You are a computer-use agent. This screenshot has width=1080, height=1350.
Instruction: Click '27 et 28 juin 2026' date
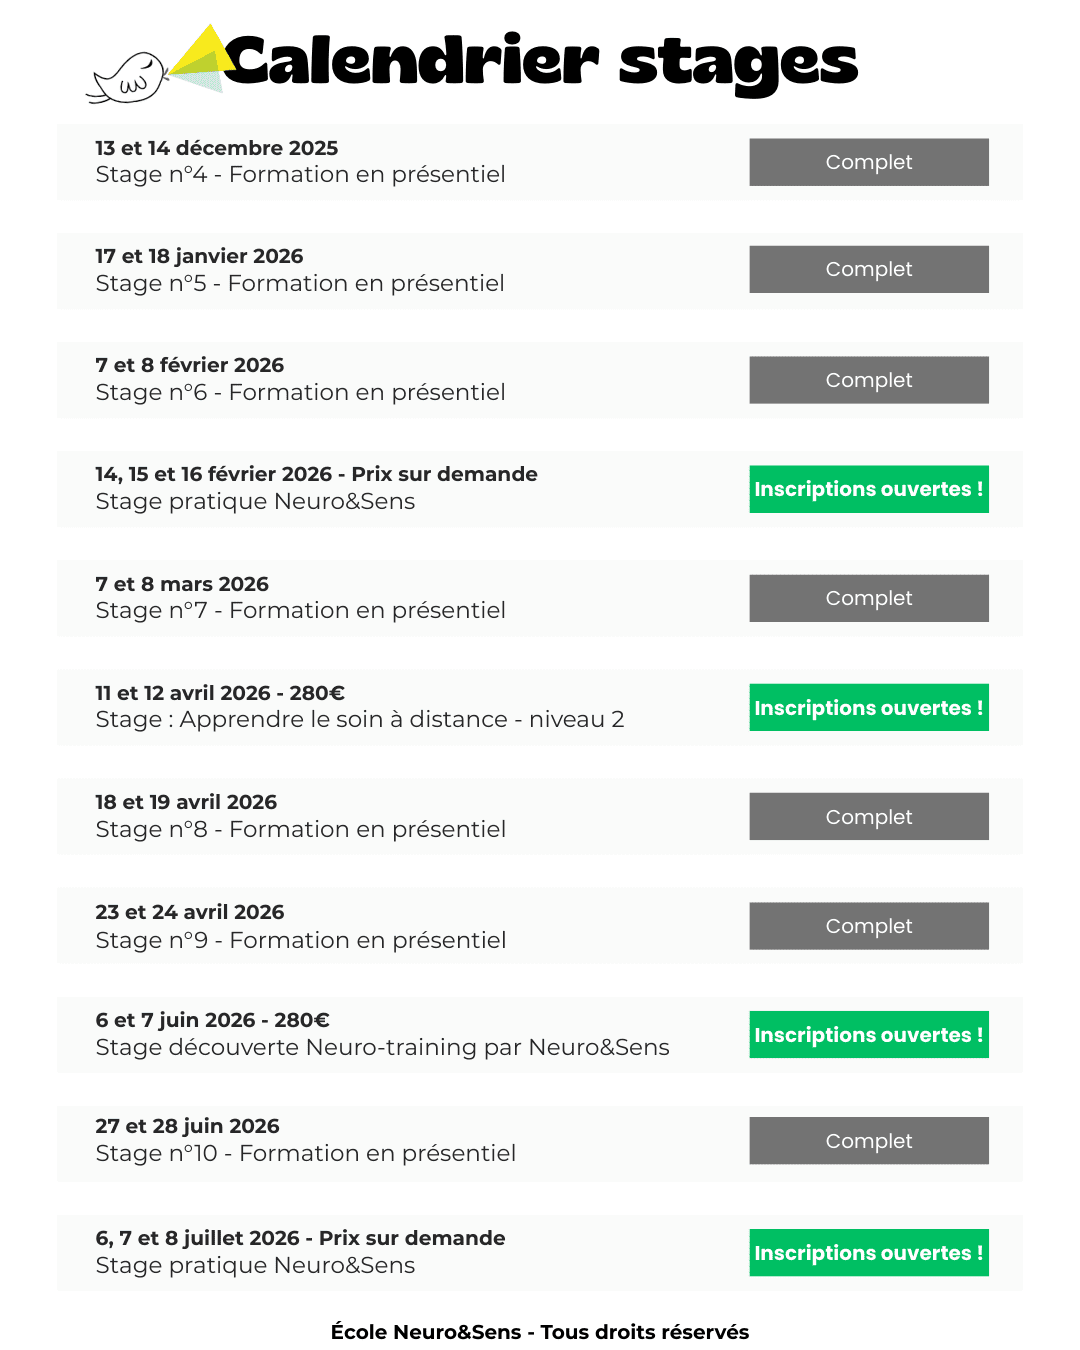pyautogui.click(x=187, y=1126)
